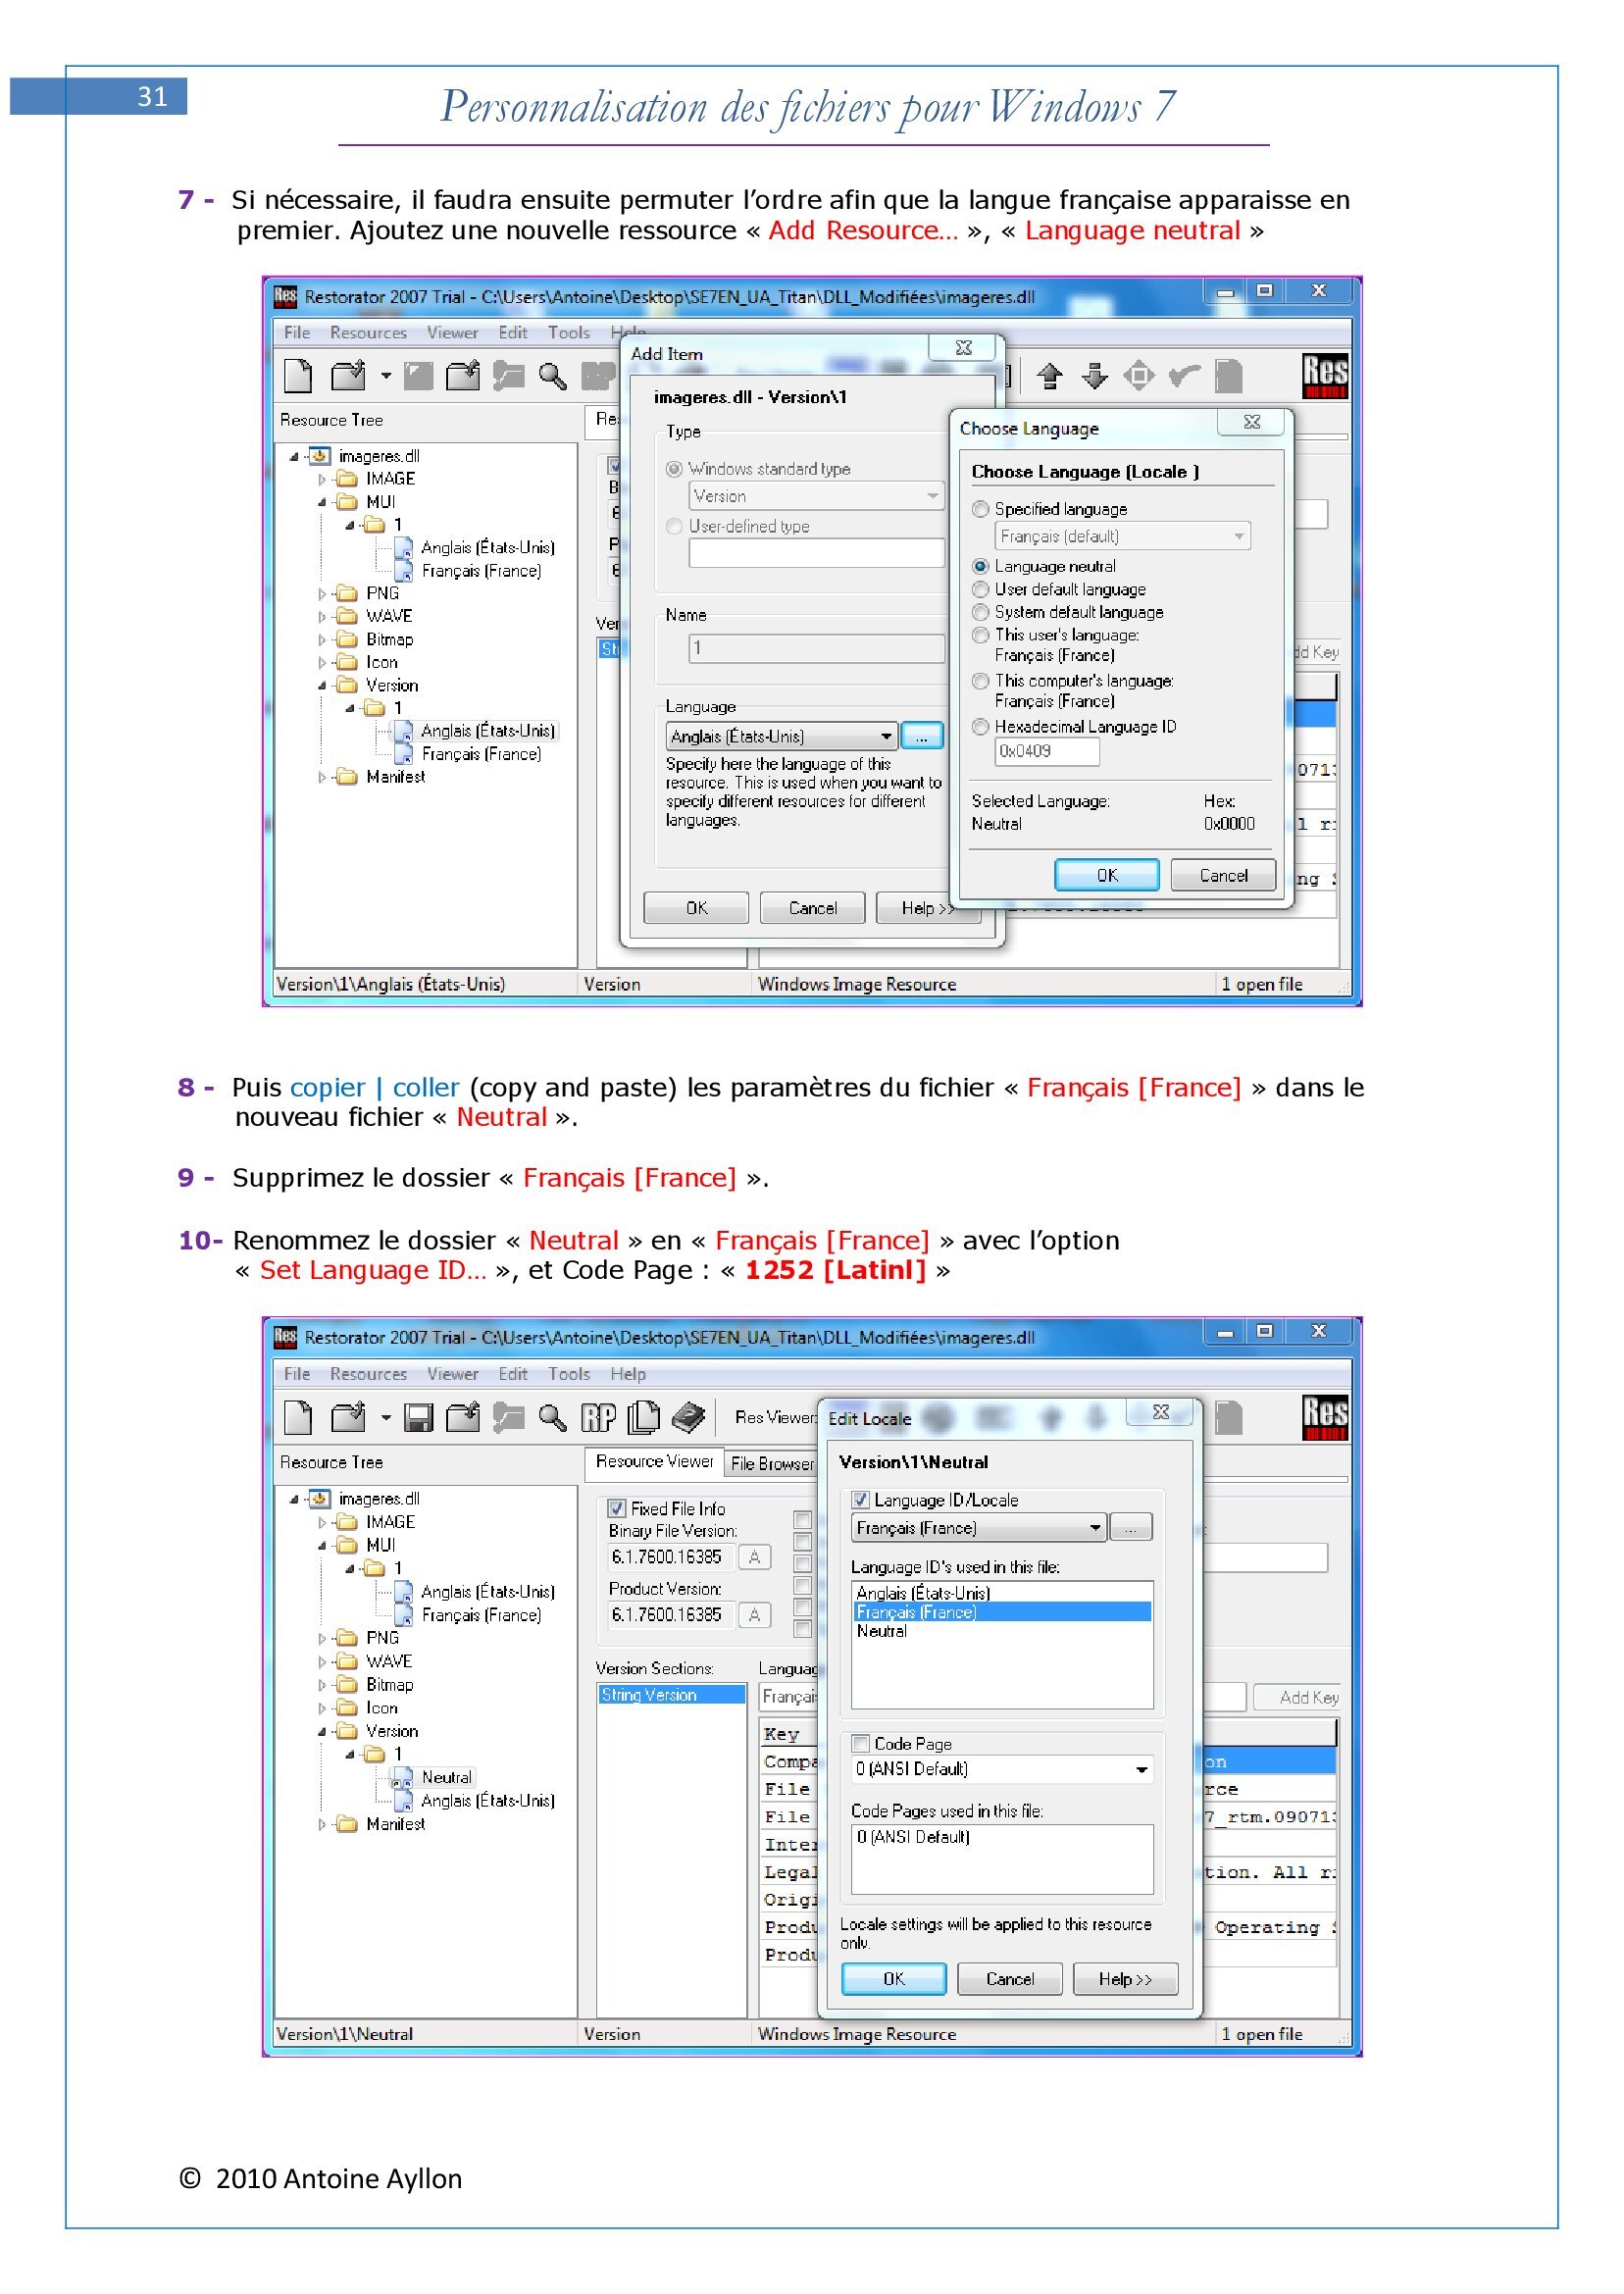Click imageres.dll root icon in Edit Locale window tree
1624x2294 pixels.
[319, 1498]
